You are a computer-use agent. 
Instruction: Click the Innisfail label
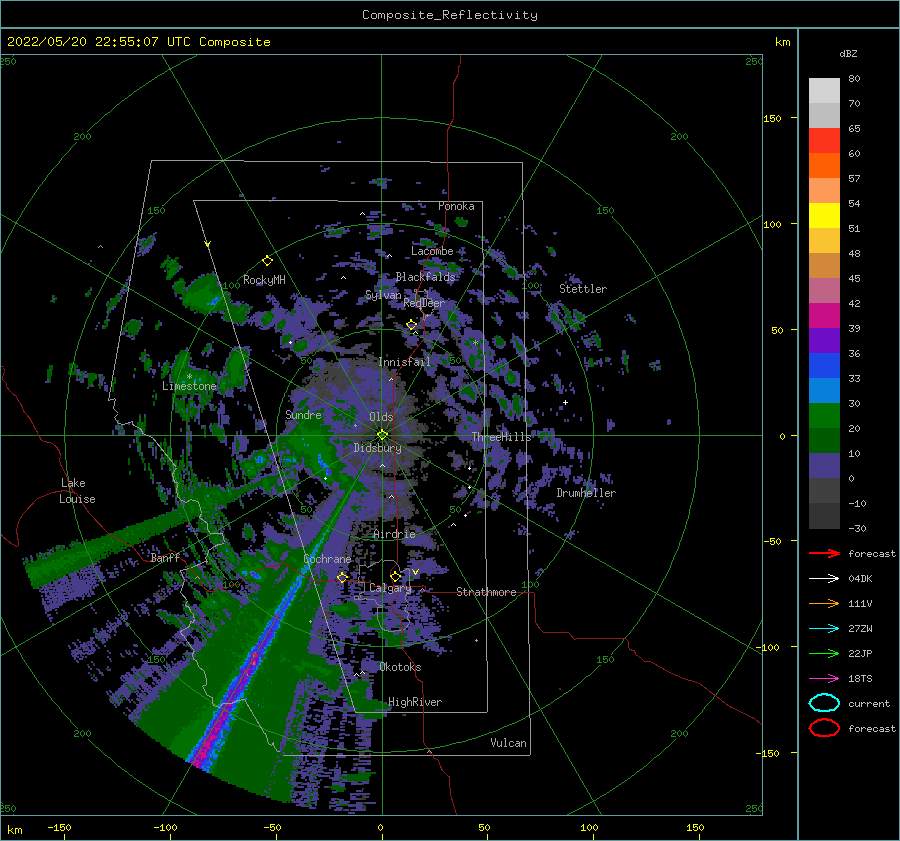[404, 362]
